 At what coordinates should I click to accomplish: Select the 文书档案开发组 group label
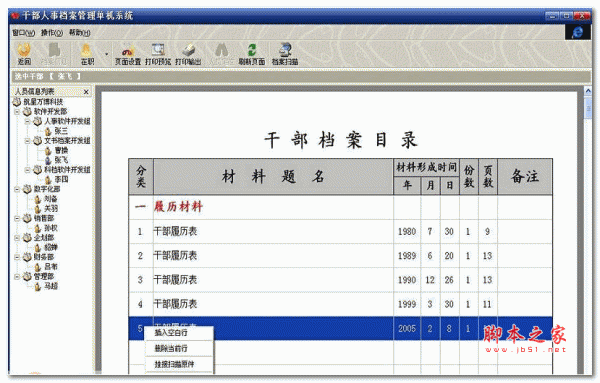[67, 141]
